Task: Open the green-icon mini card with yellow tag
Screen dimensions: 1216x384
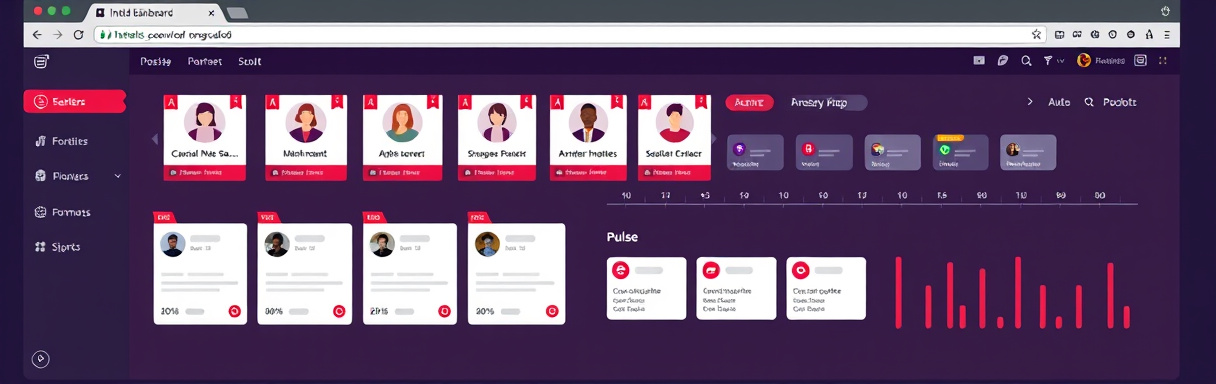Action: pyautogui.click(x=960, y=152)
